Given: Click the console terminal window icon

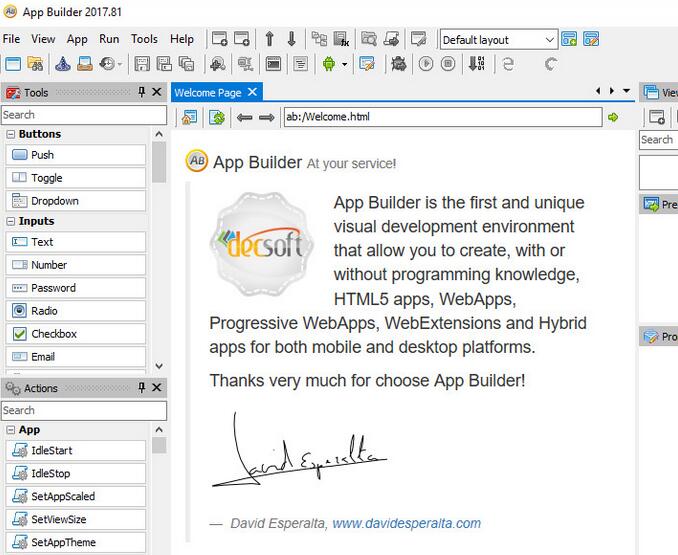Looking at the screenshot, I should (x=273, y=64).
